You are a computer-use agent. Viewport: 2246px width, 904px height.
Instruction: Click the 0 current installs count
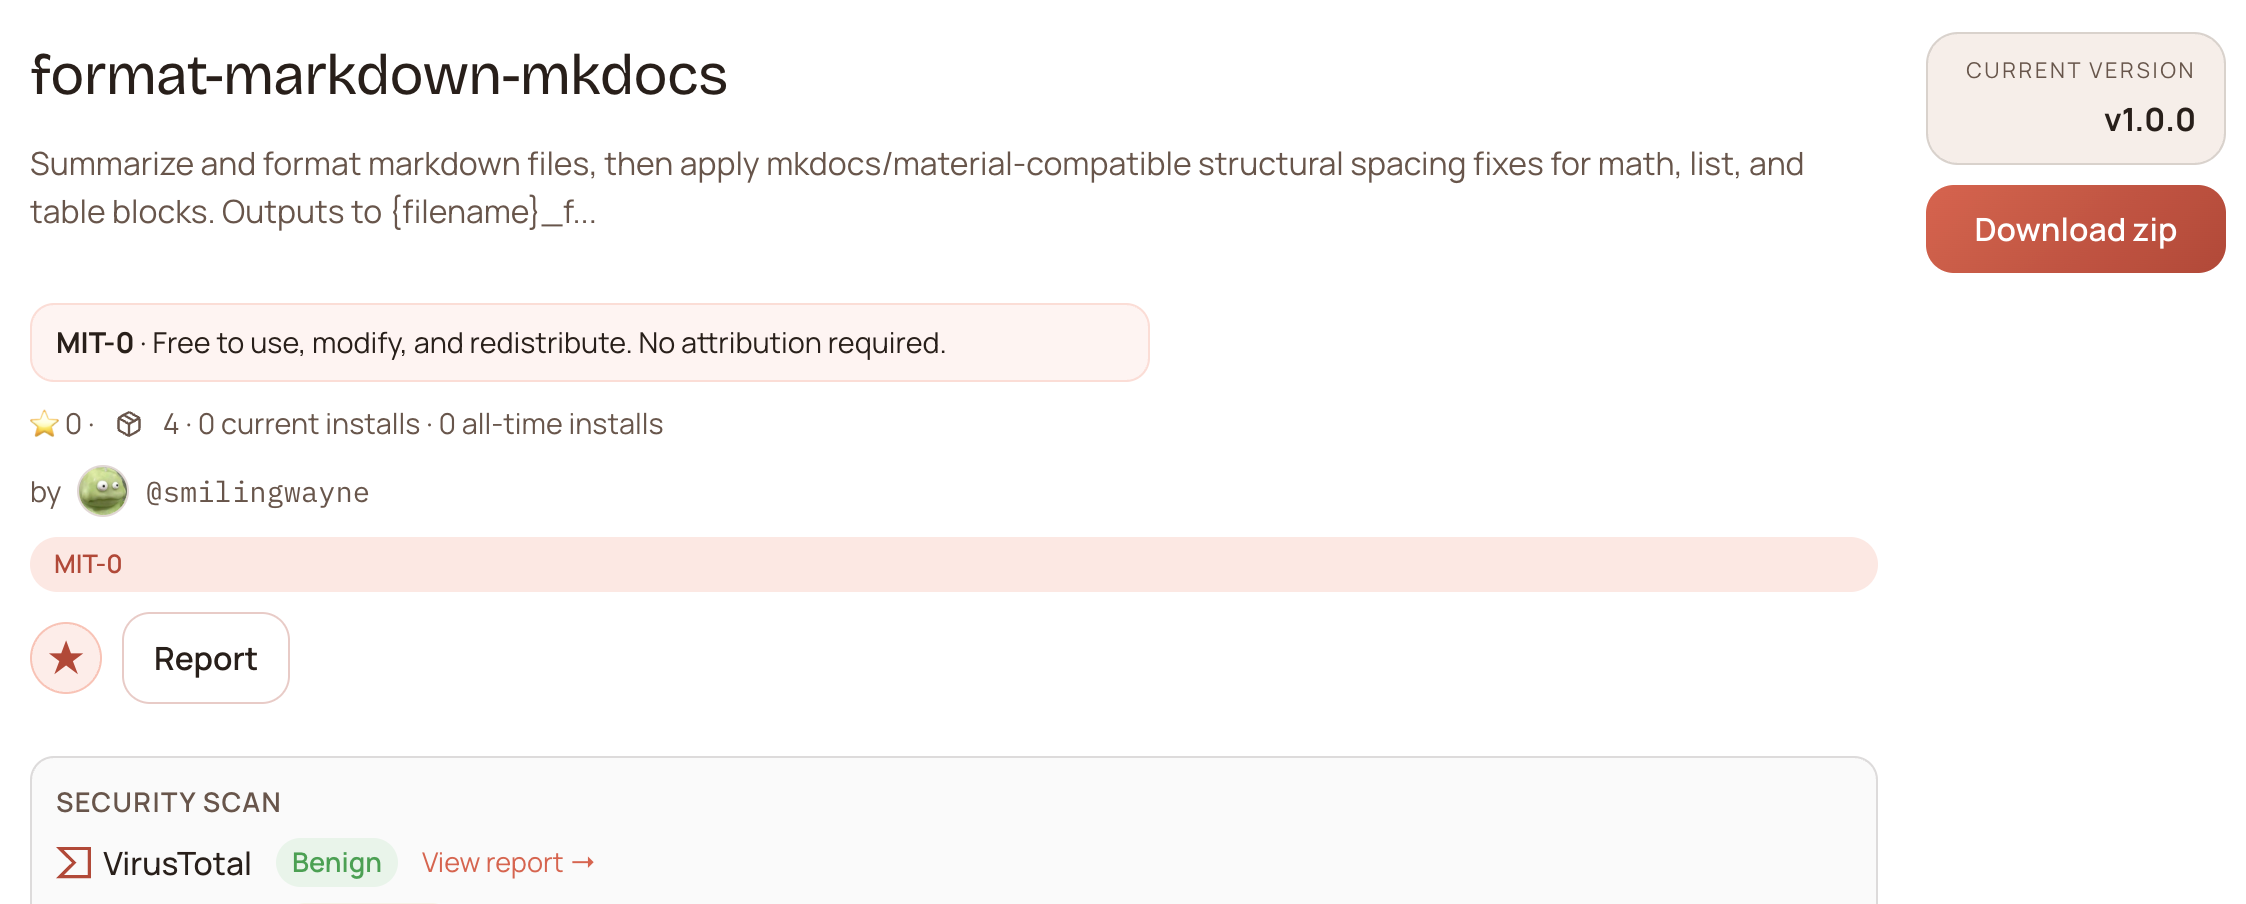tap(309, 424)
